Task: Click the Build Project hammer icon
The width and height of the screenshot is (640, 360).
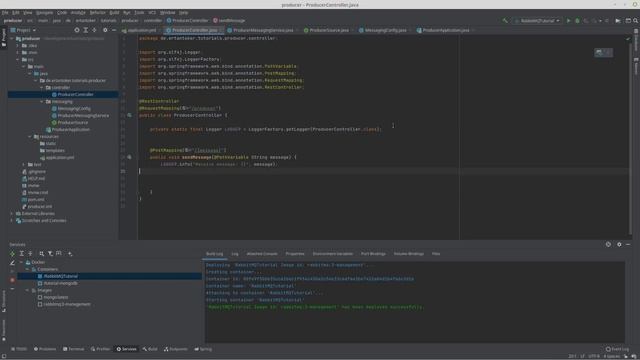Action: point(505,20)
